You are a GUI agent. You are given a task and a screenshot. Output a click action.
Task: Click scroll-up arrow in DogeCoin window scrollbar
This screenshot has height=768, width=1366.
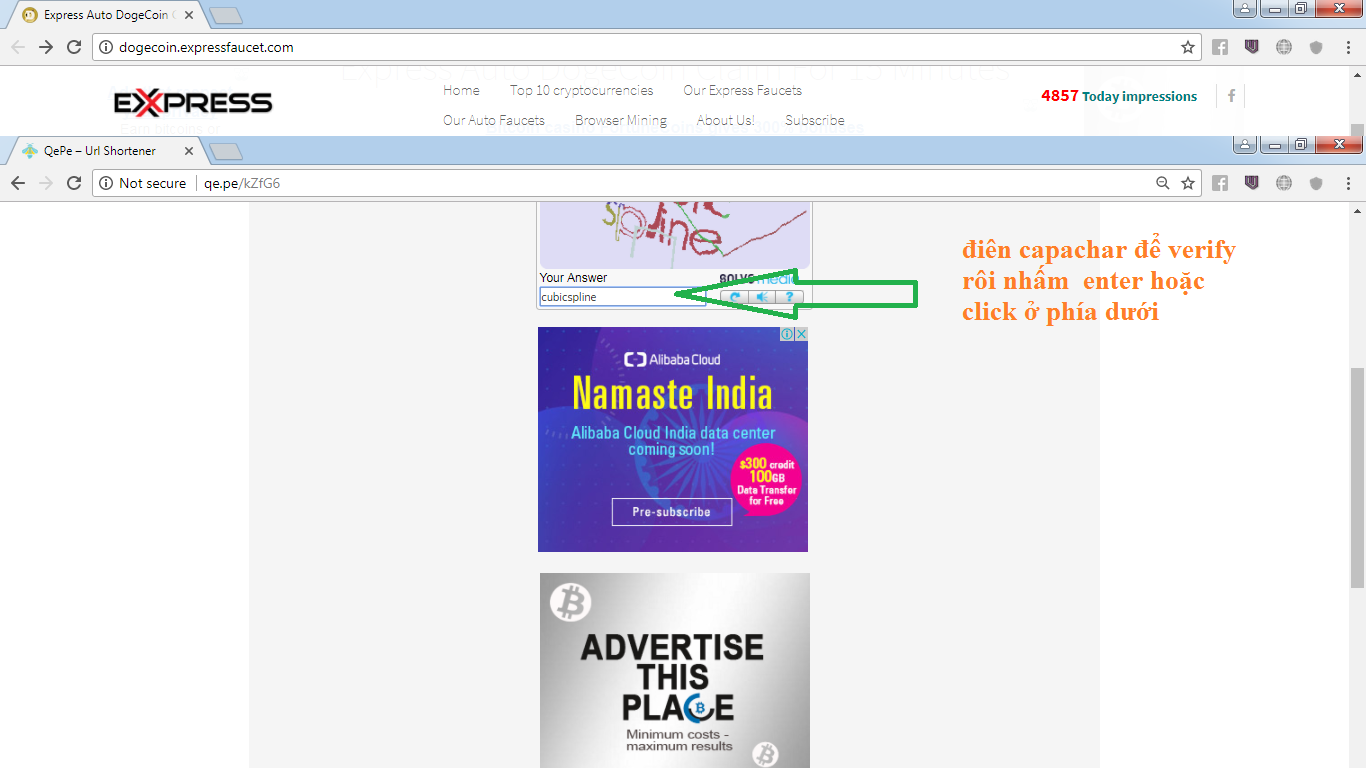tap(1357, 75)
